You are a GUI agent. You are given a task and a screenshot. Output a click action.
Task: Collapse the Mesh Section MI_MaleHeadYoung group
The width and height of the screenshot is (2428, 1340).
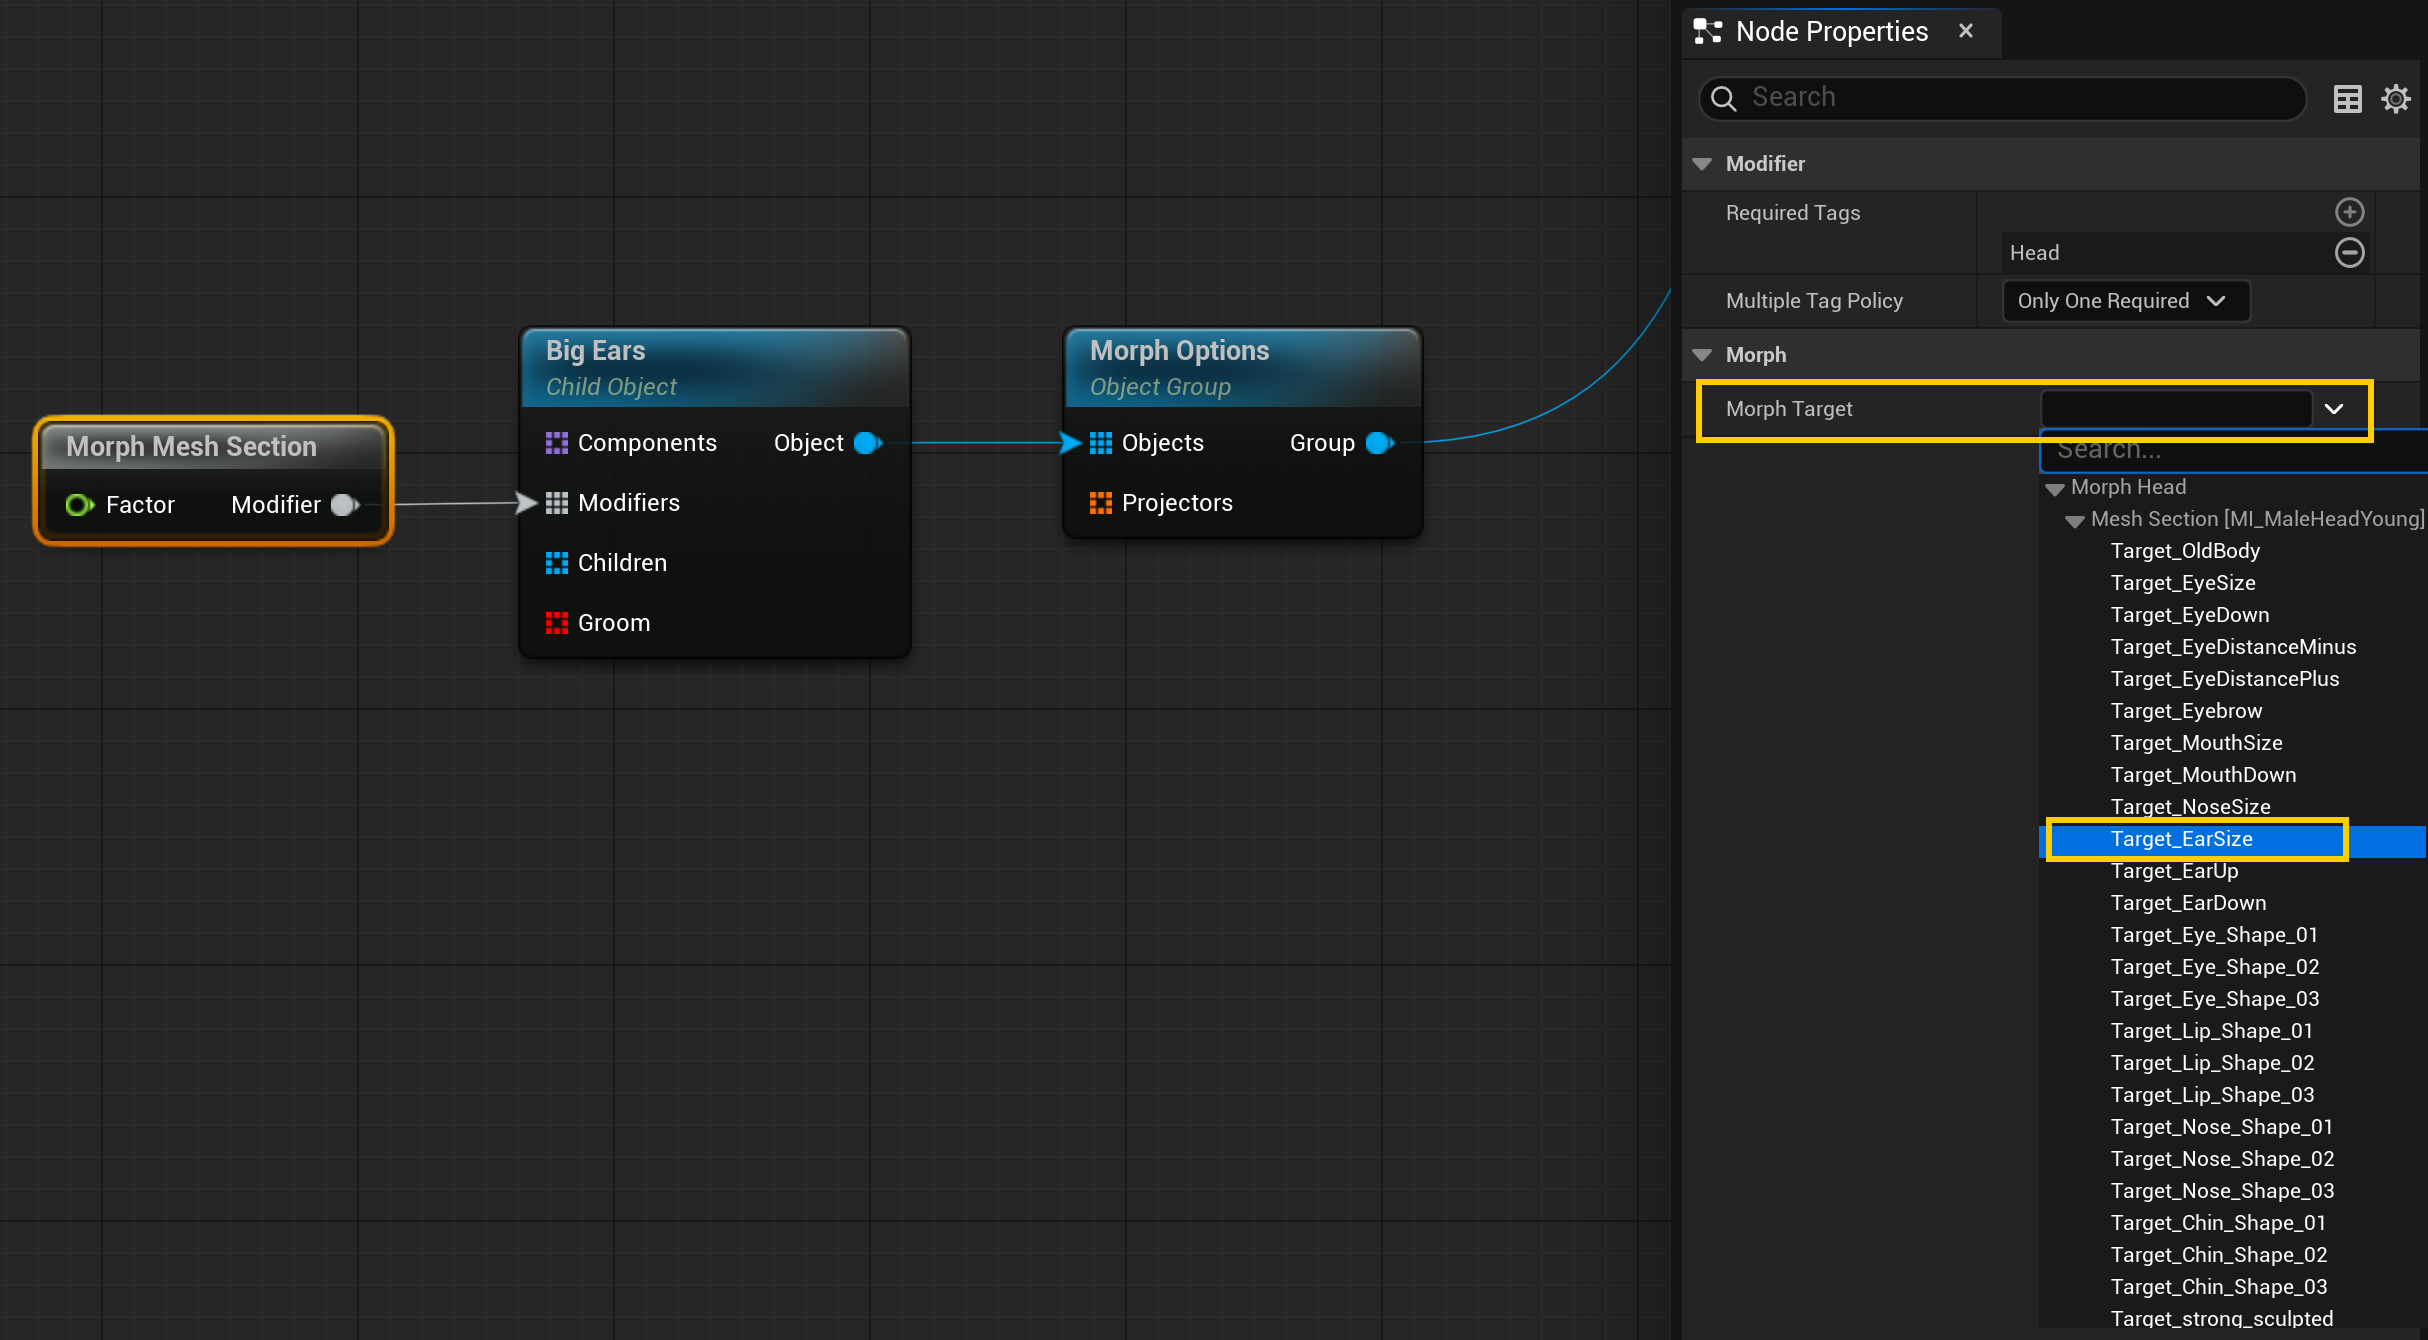pos(2075,521)
